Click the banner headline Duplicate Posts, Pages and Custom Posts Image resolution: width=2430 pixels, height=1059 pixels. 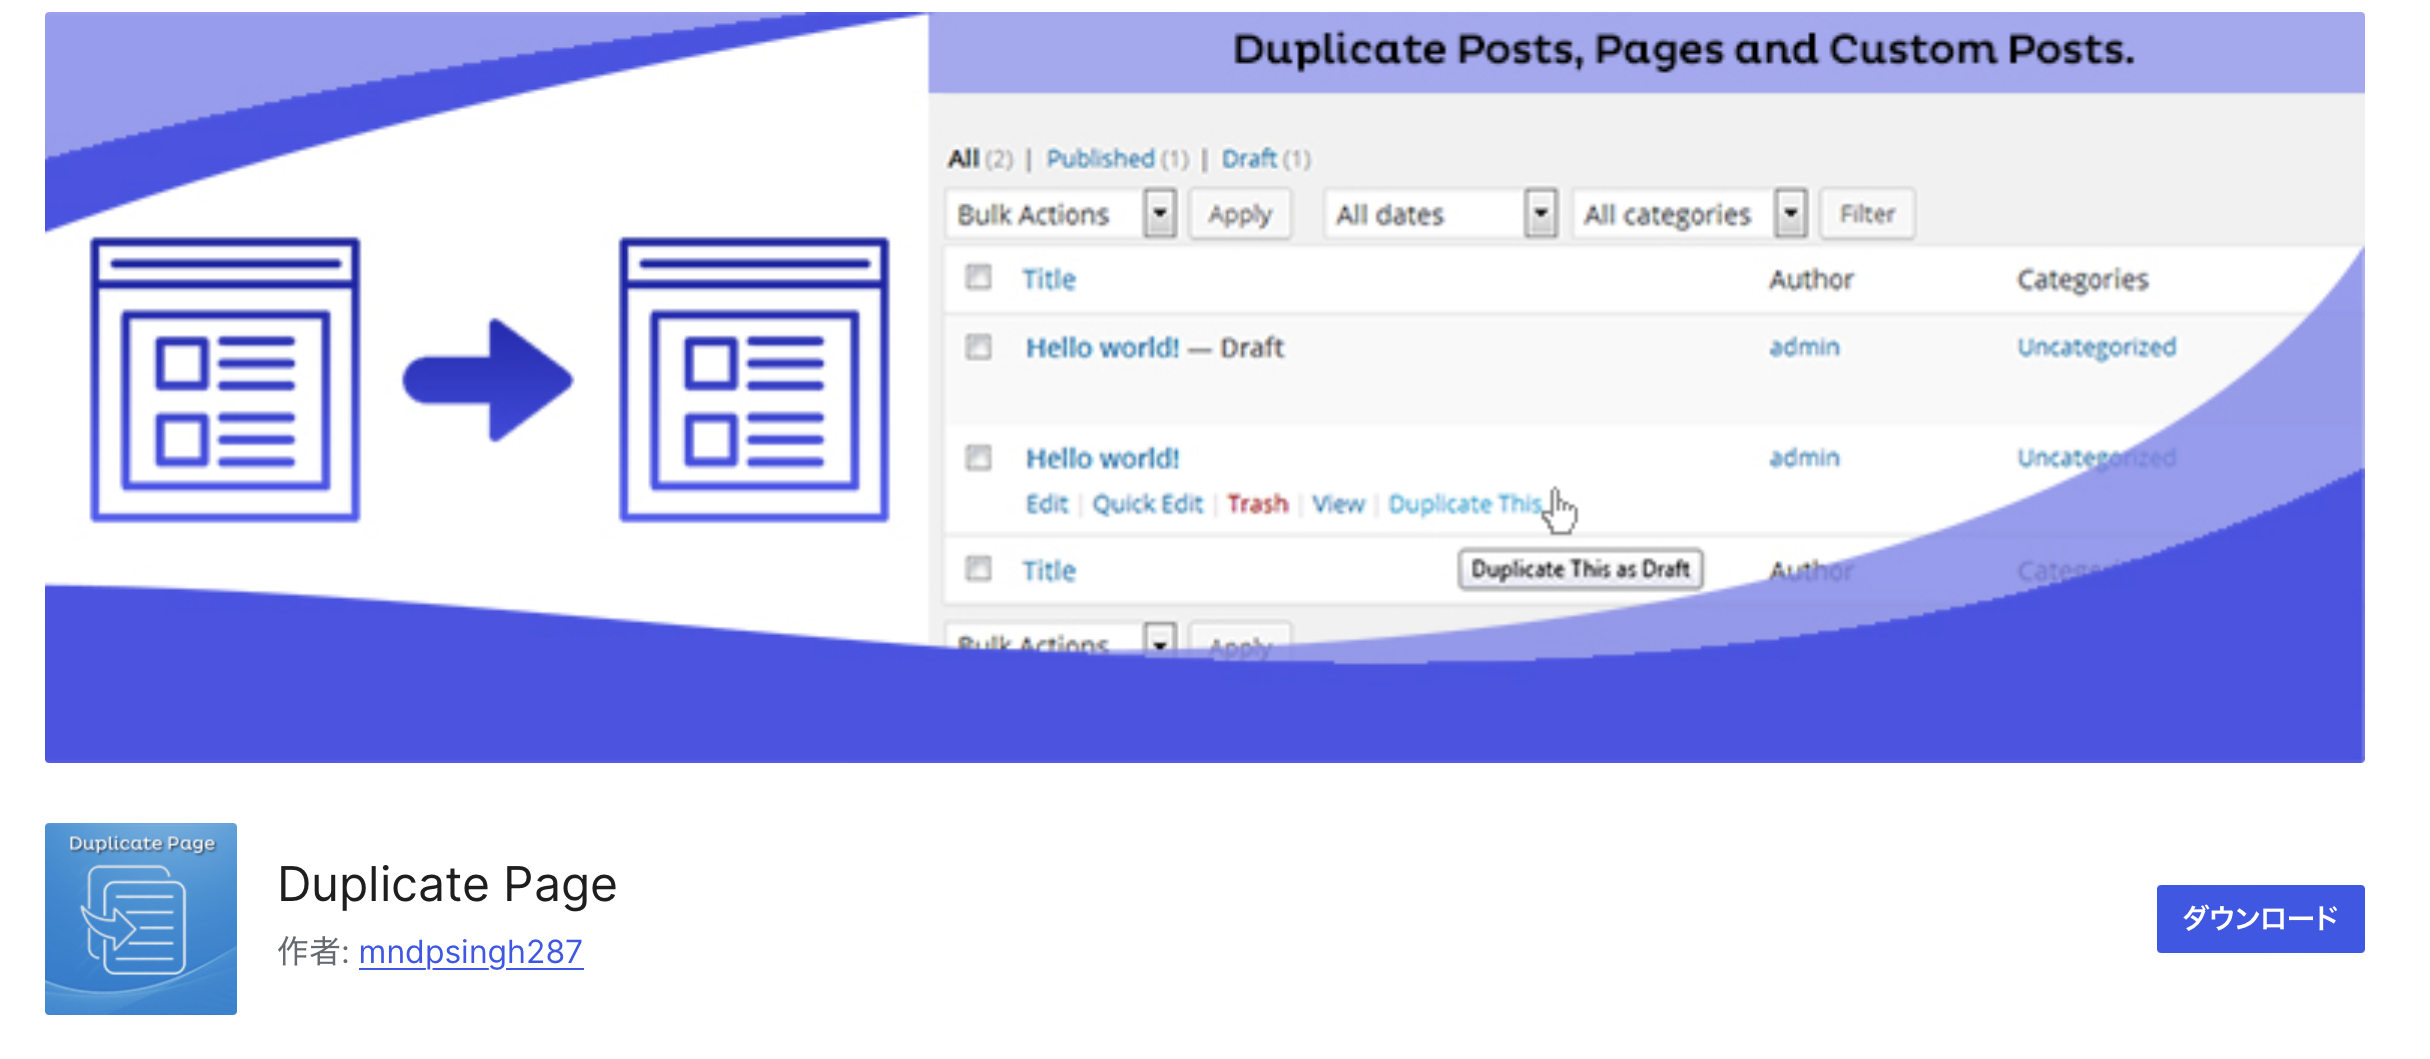(x=1683, y=49)
